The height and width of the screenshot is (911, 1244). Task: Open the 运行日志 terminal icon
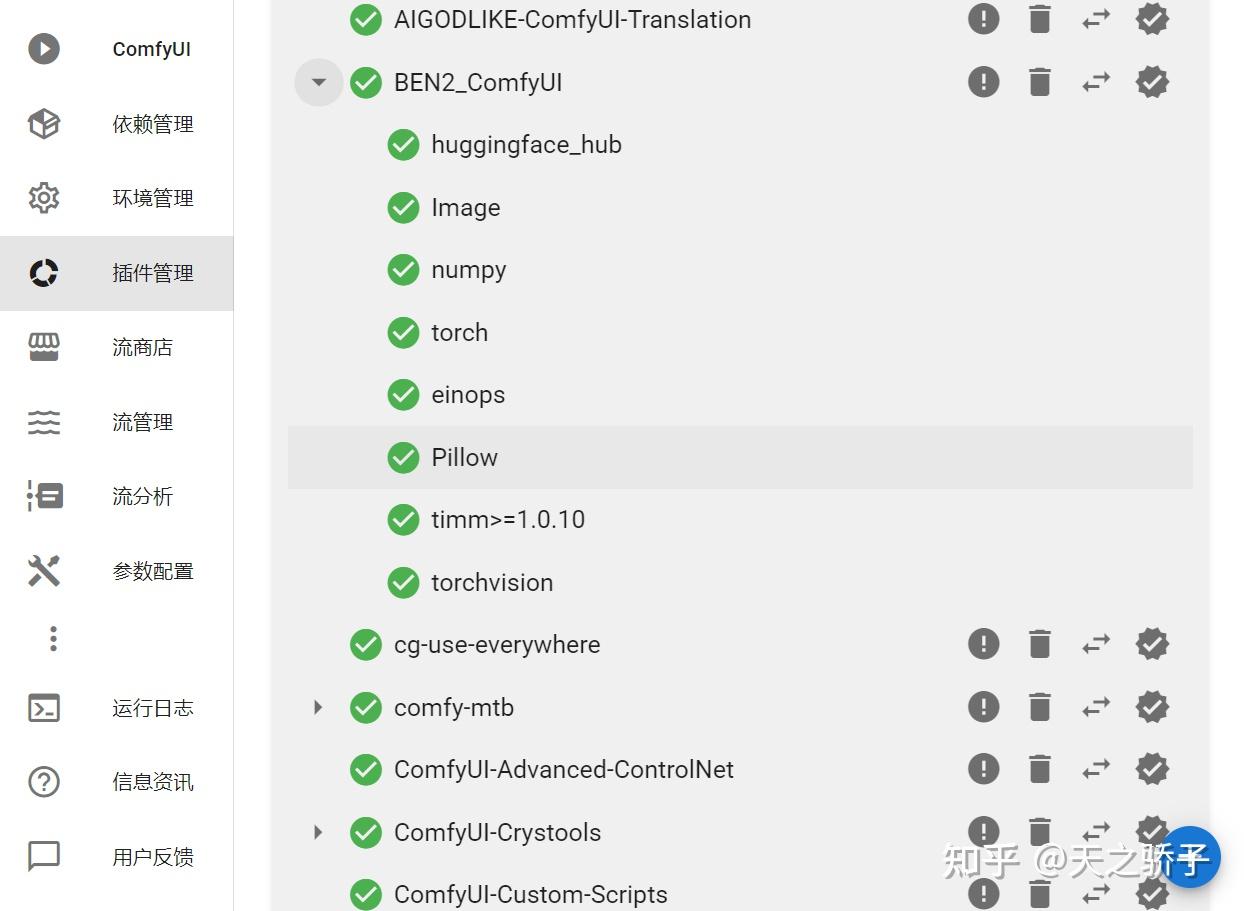point(44,707)
